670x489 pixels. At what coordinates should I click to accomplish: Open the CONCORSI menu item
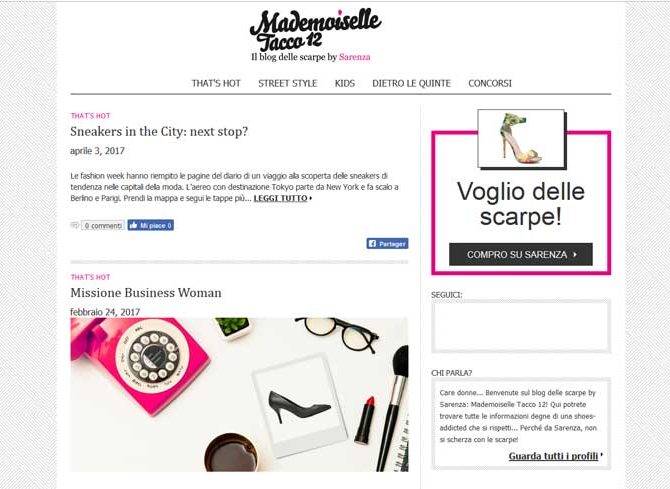pos(490,83)
